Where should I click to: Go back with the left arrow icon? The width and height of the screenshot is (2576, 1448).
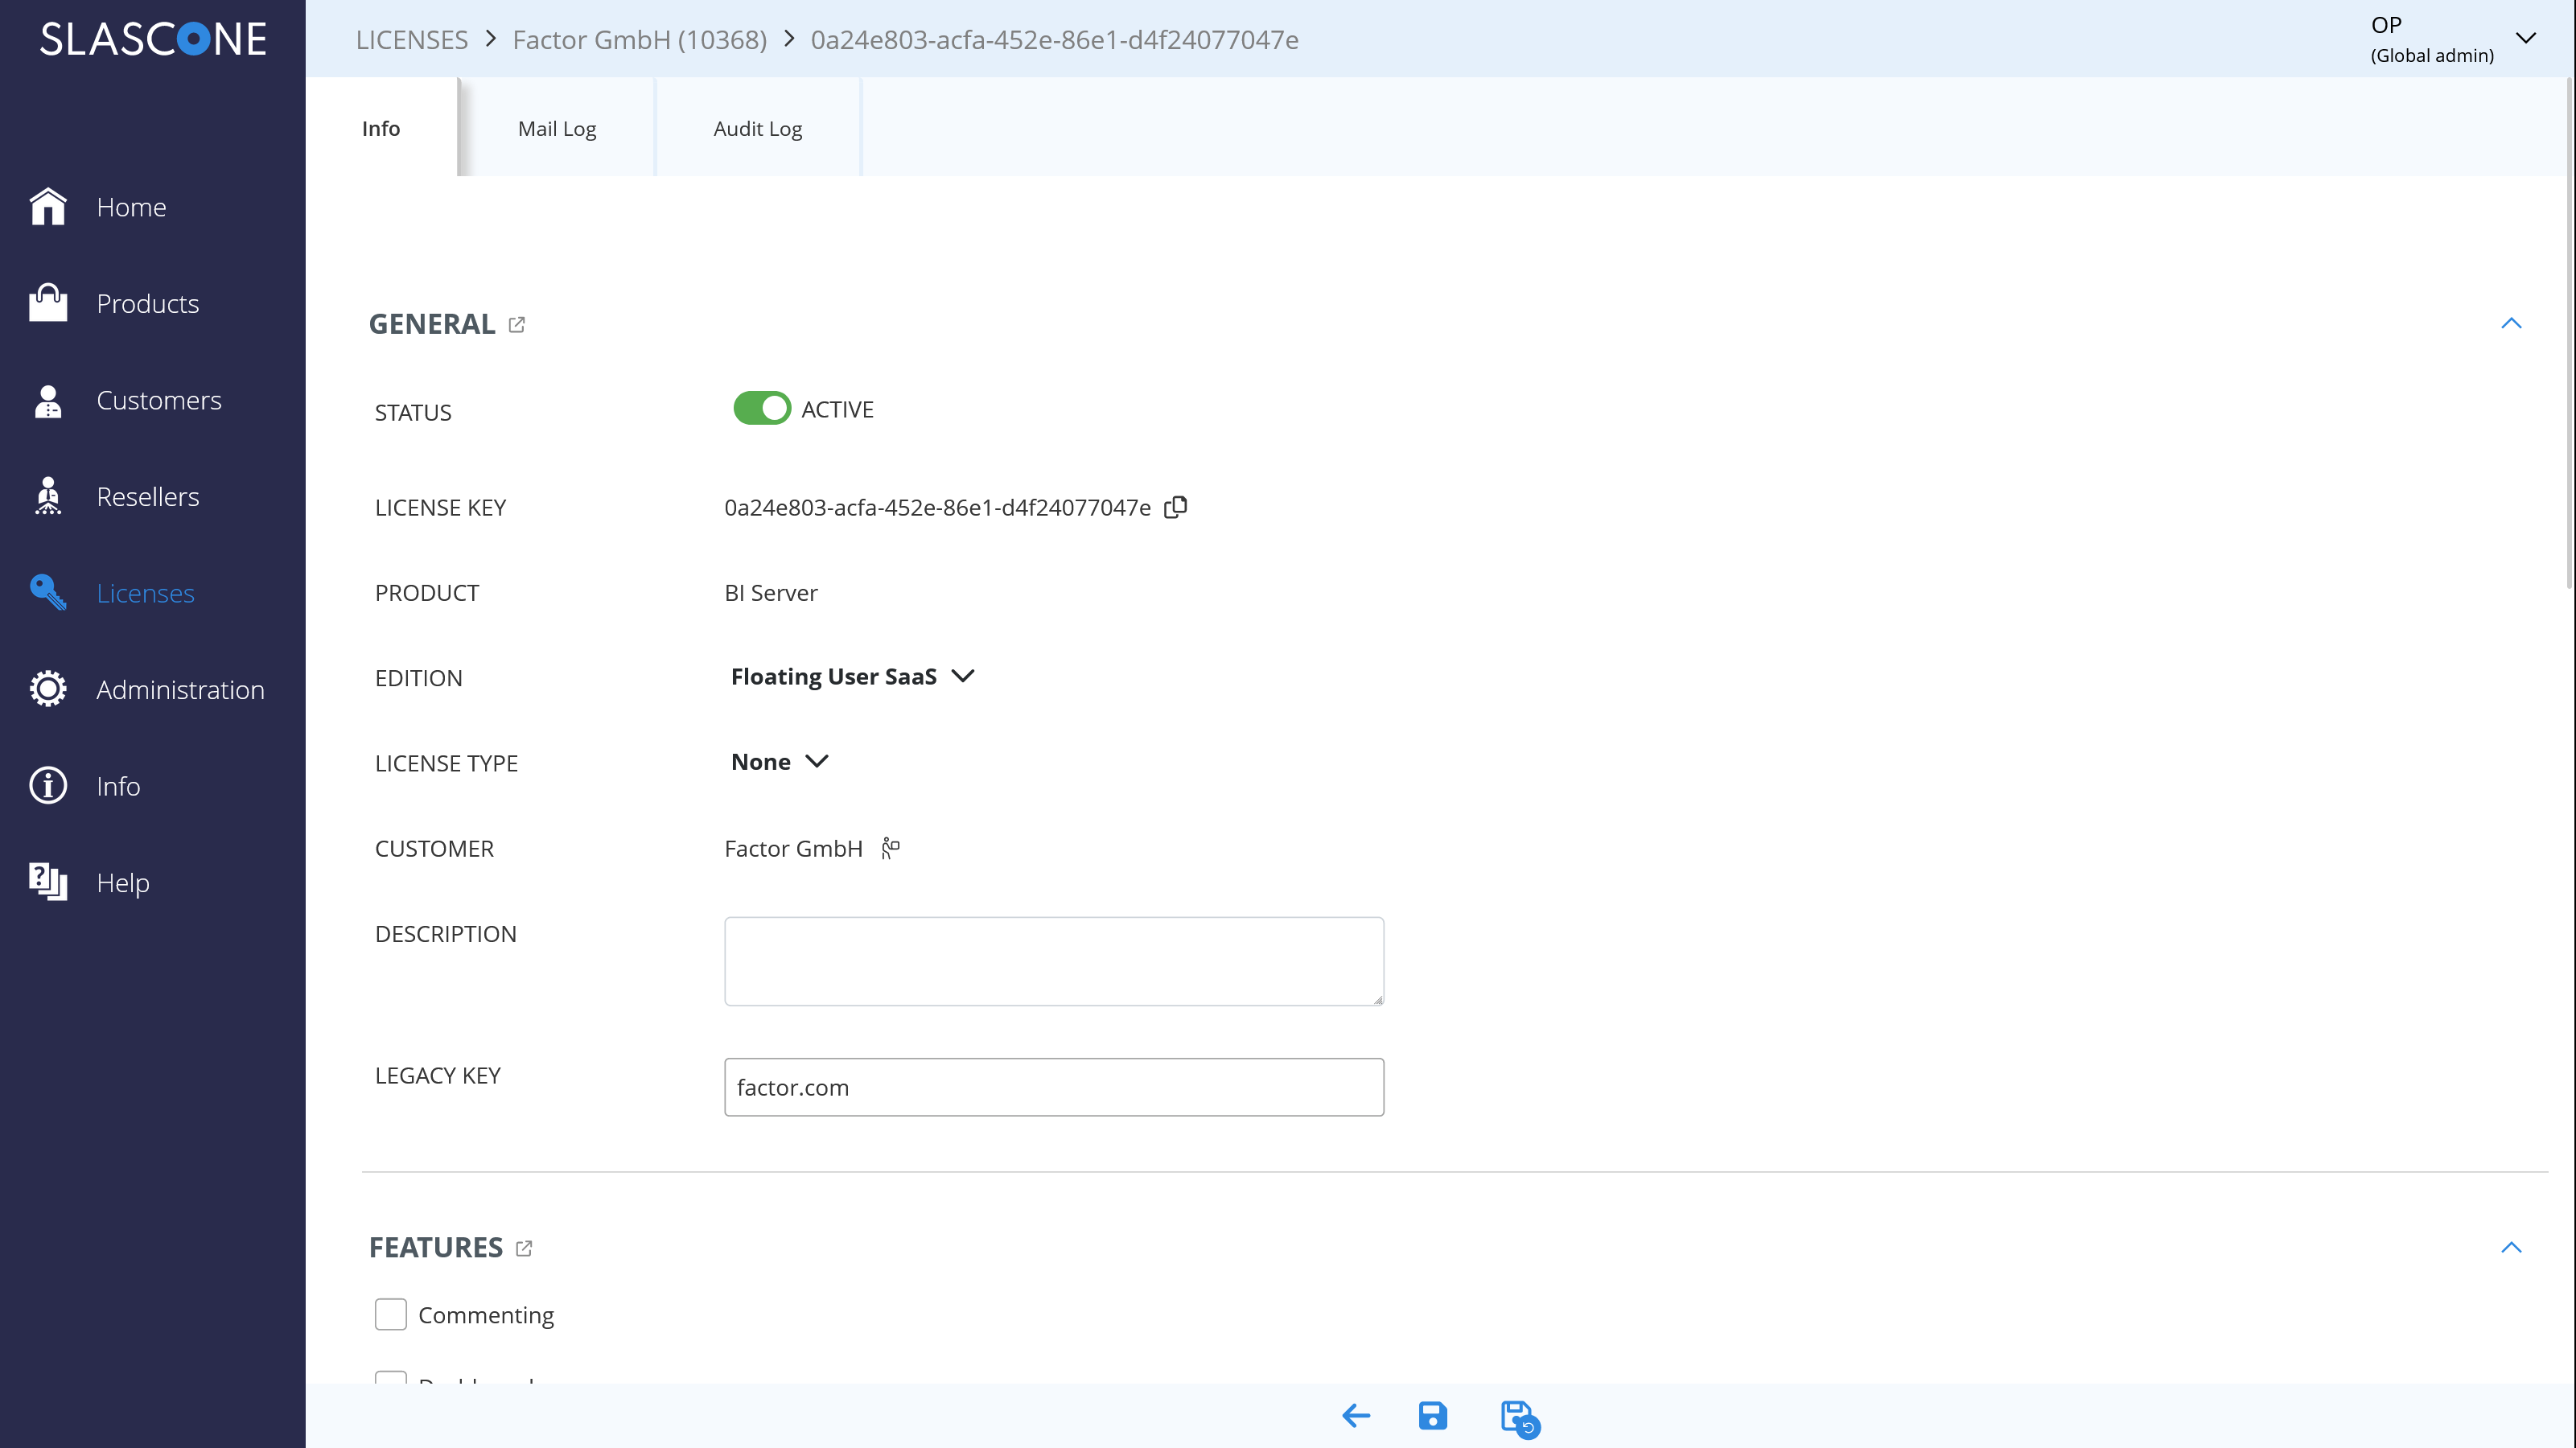coord(1356,1416)
